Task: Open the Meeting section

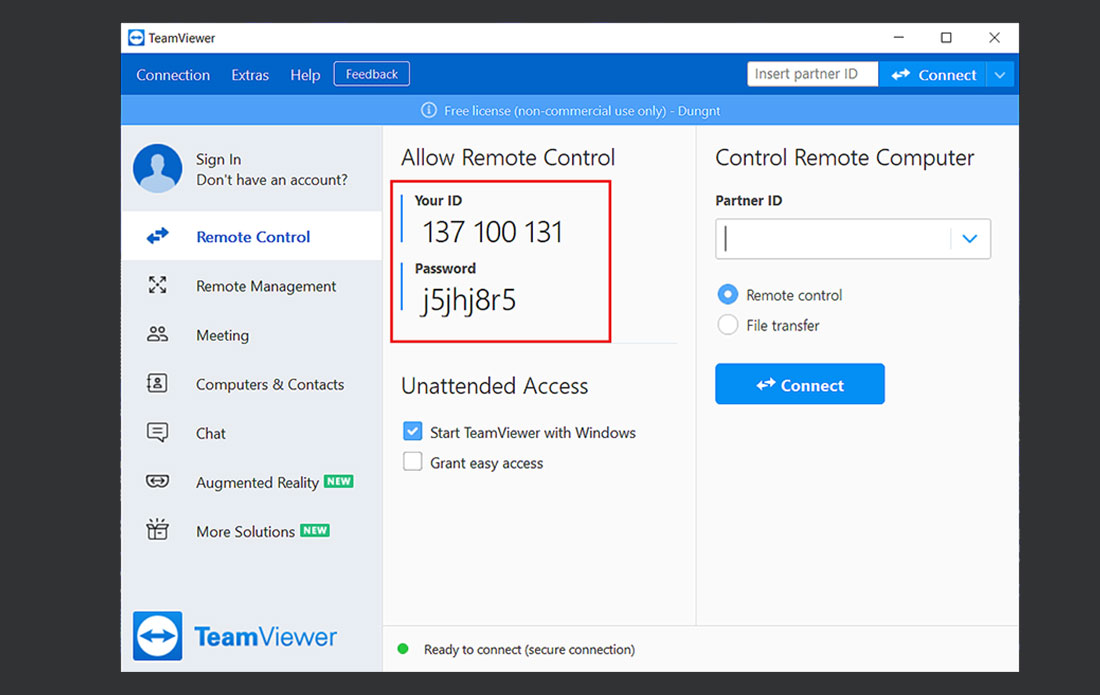Action: click(x=252, y=335)
